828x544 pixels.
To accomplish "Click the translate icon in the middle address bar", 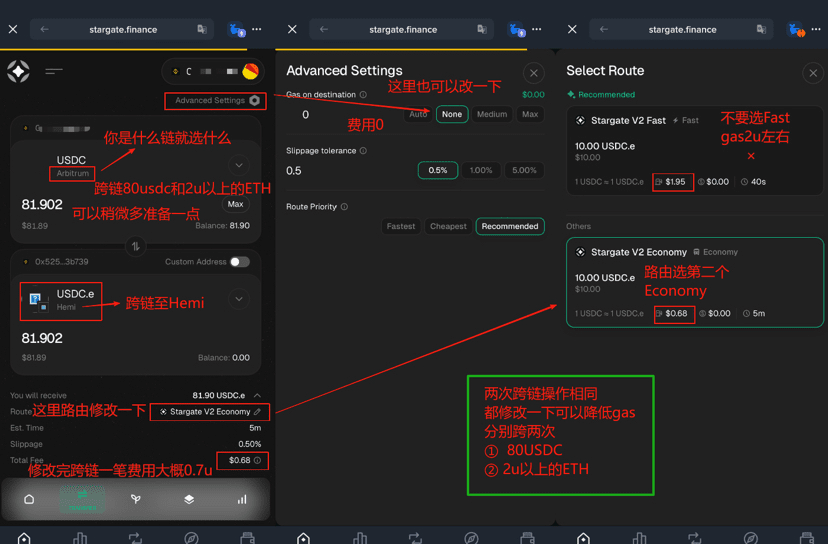I will coord(482,30).
